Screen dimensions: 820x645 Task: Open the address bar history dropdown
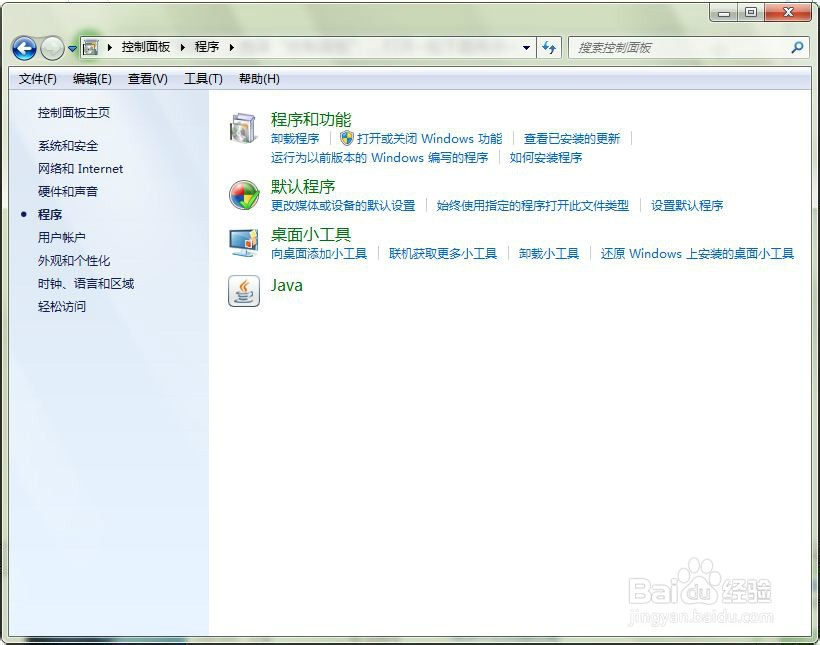tap(526, 47)
